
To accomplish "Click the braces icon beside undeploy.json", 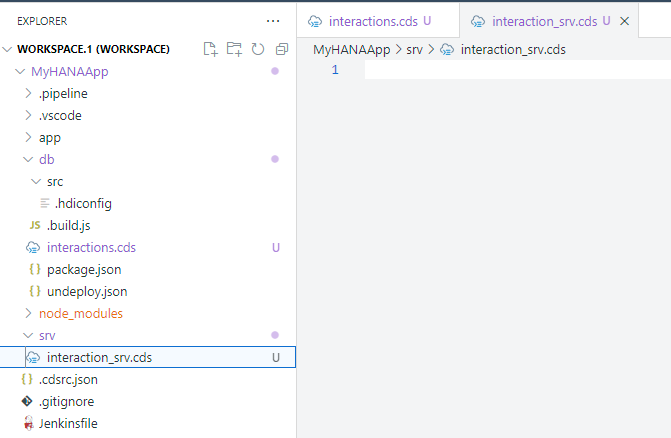I will [35, 292].
